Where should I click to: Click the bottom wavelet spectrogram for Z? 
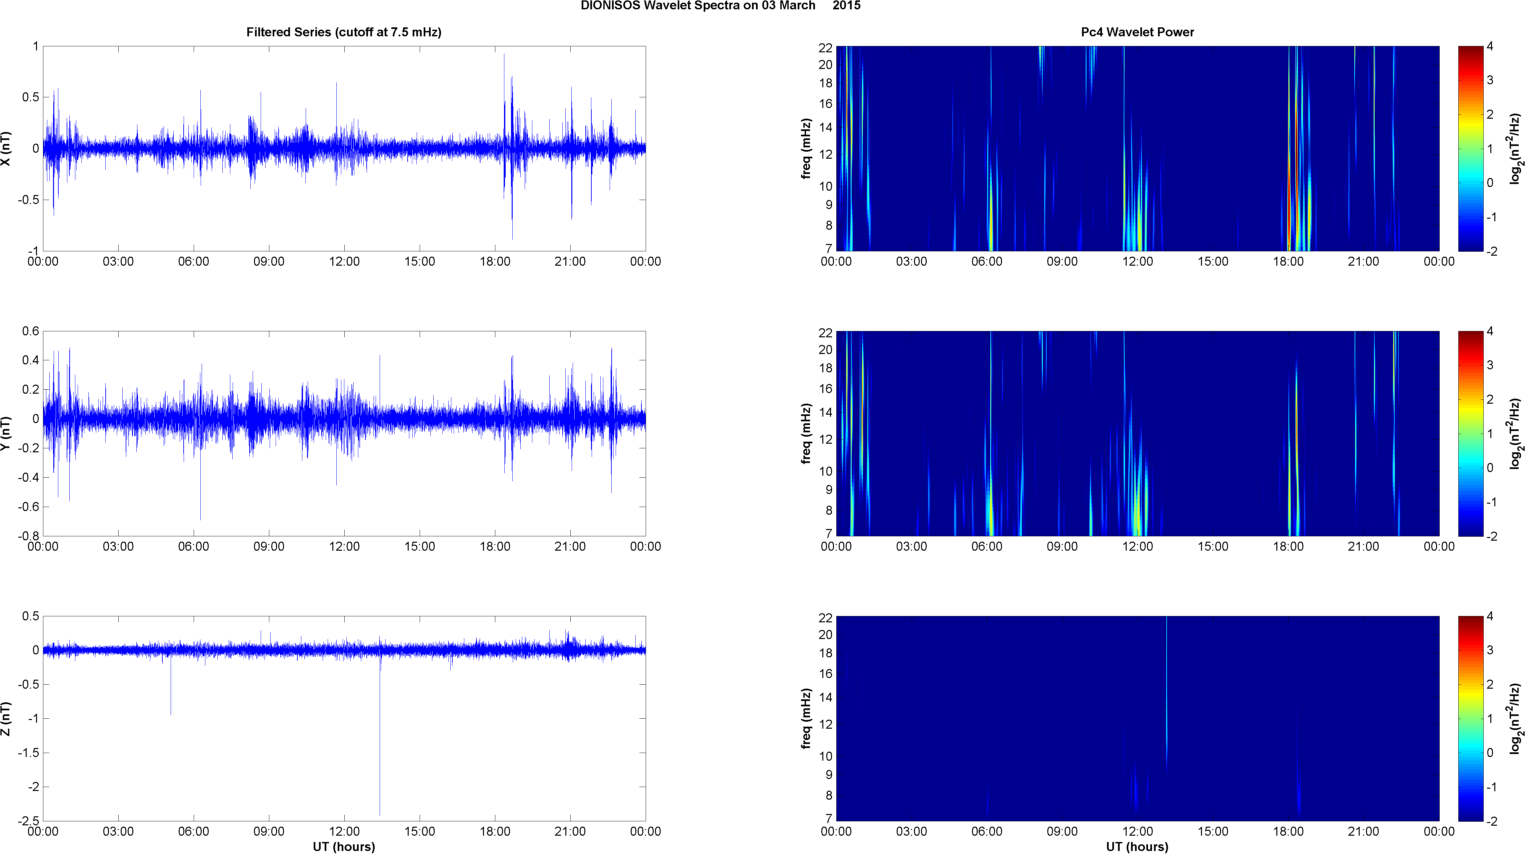coord(1137,718)
